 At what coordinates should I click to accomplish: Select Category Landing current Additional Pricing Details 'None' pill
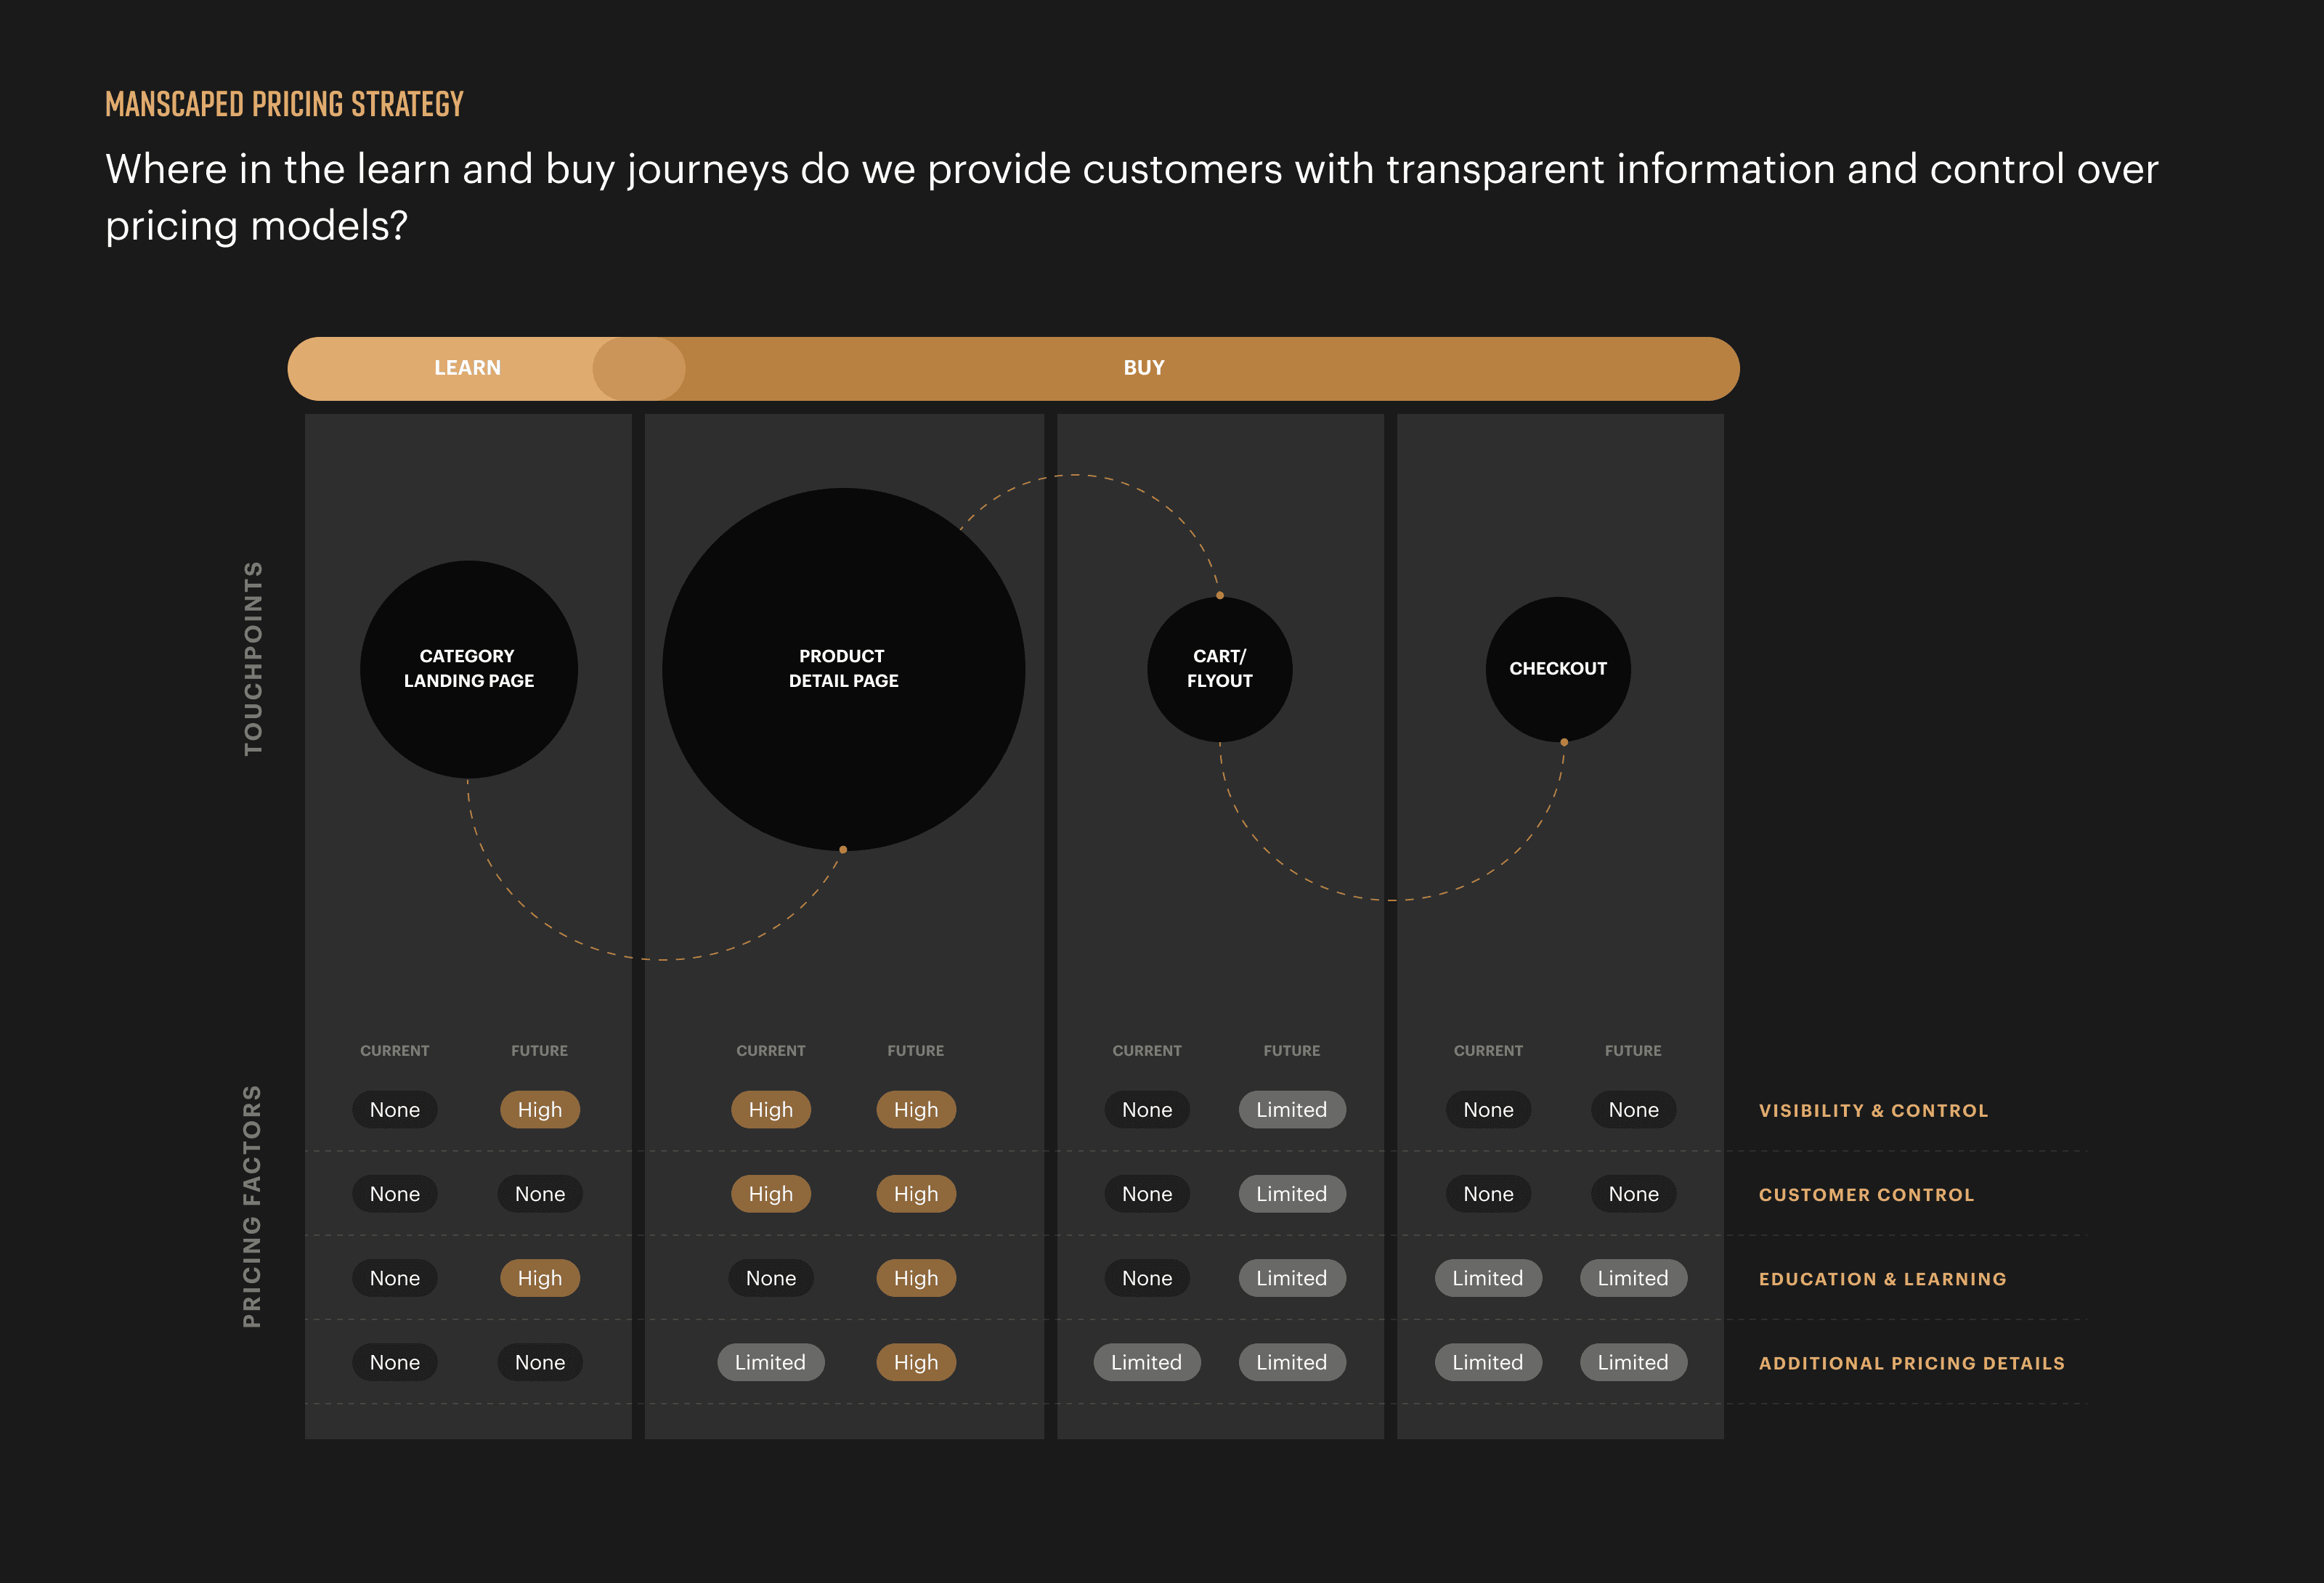point(395,1361)
